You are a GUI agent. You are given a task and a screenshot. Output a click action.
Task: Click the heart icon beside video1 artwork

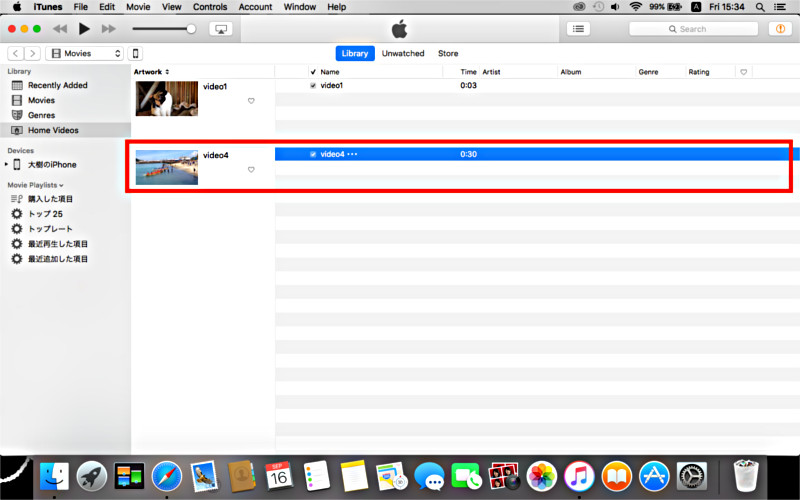[x=251, y=101]
